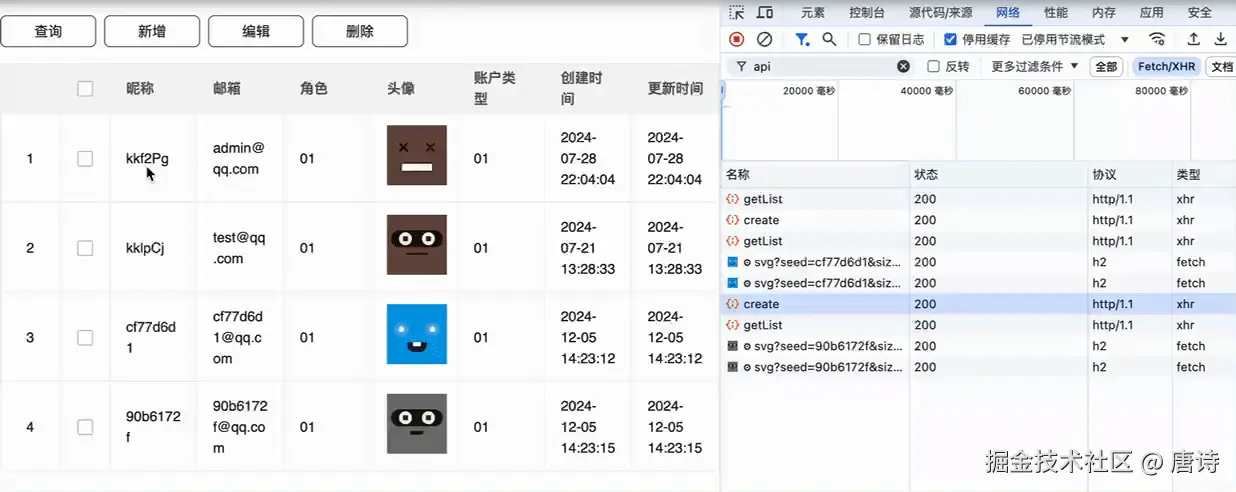This screenshot has height=492, width=1236.
Task: Click the grey avatar in 90b6172f row
Action: click(417, 424)
